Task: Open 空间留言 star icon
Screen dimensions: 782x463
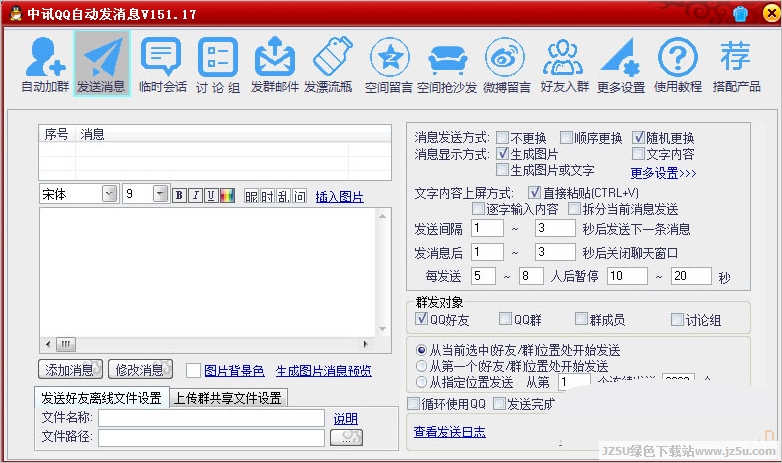Action: (389, 64)
